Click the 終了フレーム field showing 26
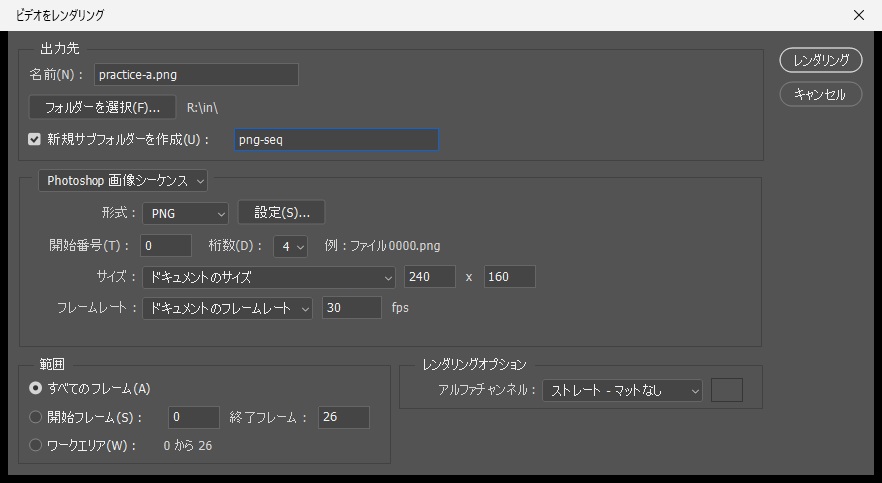The image size is (882, 483). 344,417
